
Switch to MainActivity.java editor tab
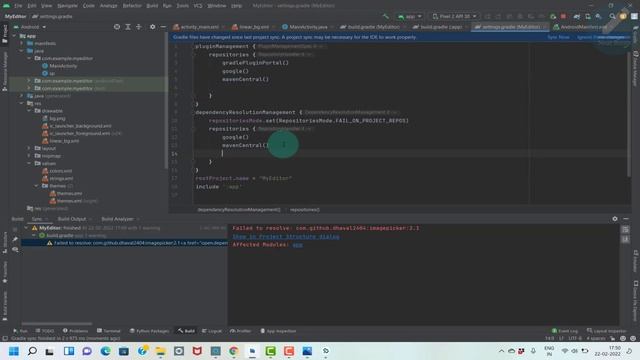tap(308, 27)
